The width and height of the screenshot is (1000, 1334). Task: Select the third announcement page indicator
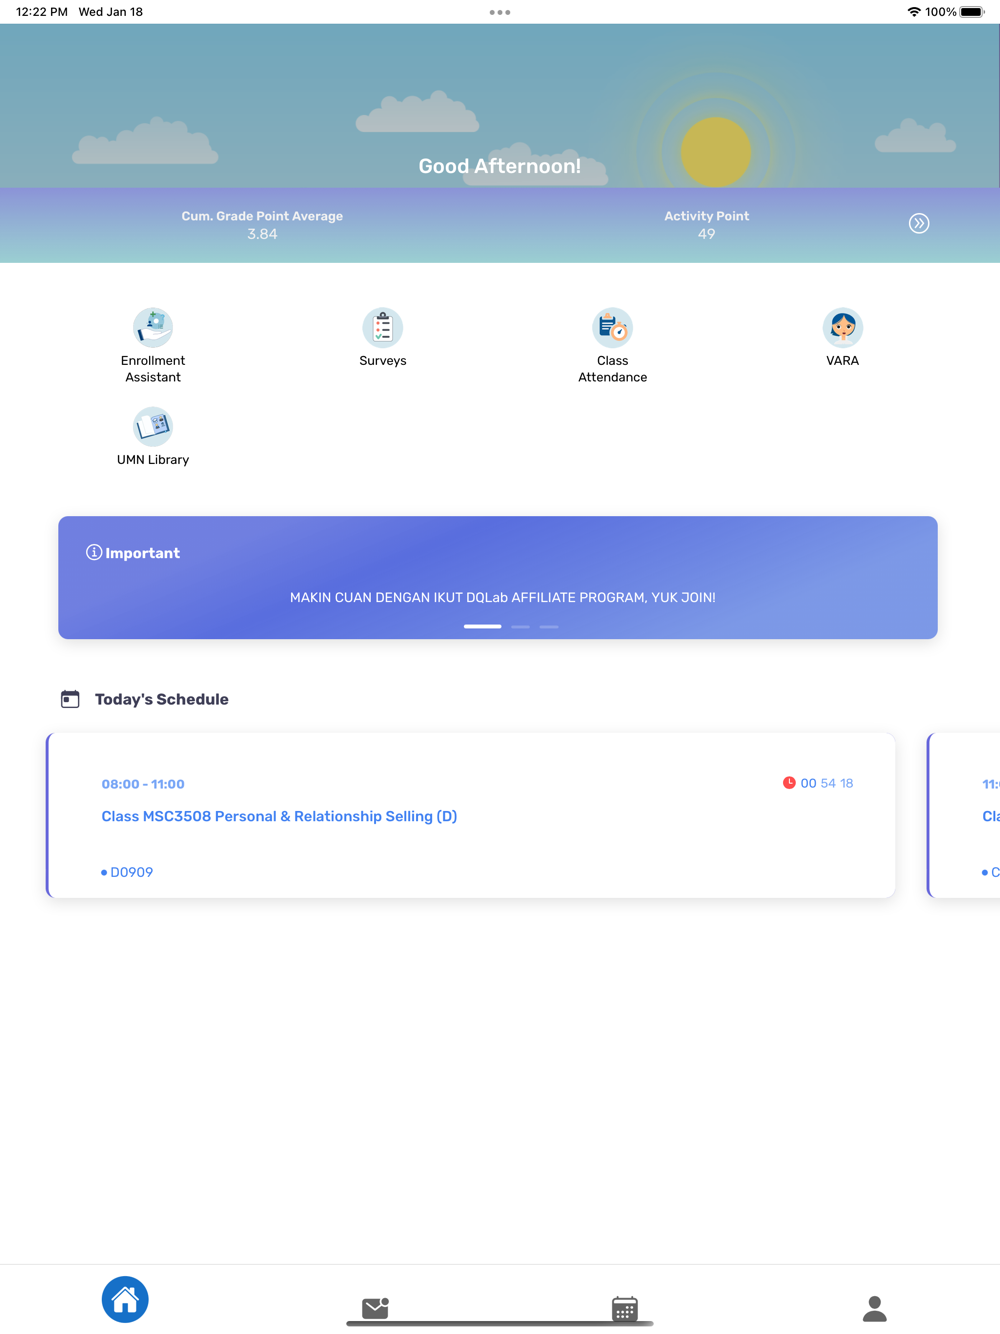[549, 626]
